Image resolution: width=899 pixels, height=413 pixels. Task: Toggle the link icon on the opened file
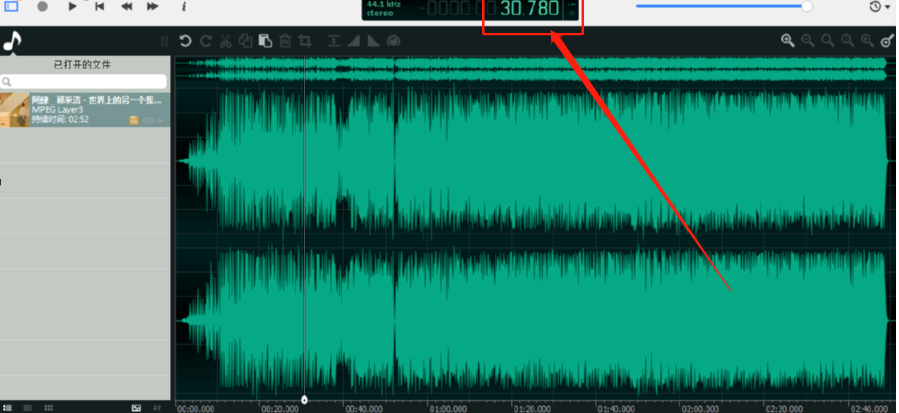(x=148, y=120)
